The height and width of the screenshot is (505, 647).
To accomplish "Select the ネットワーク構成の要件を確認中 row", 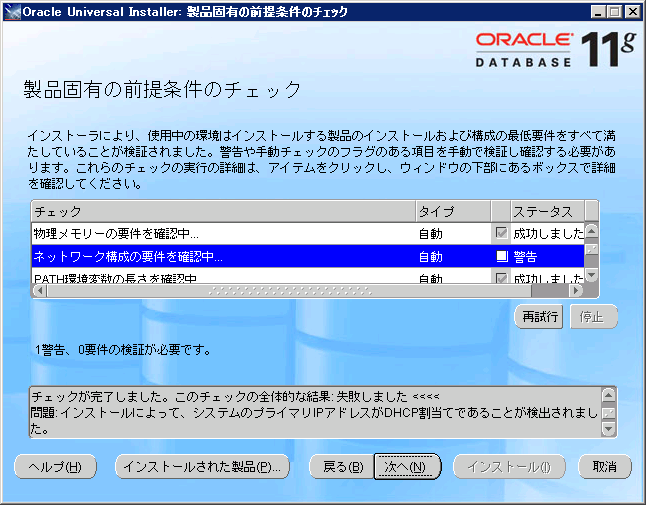I will 307,256.
